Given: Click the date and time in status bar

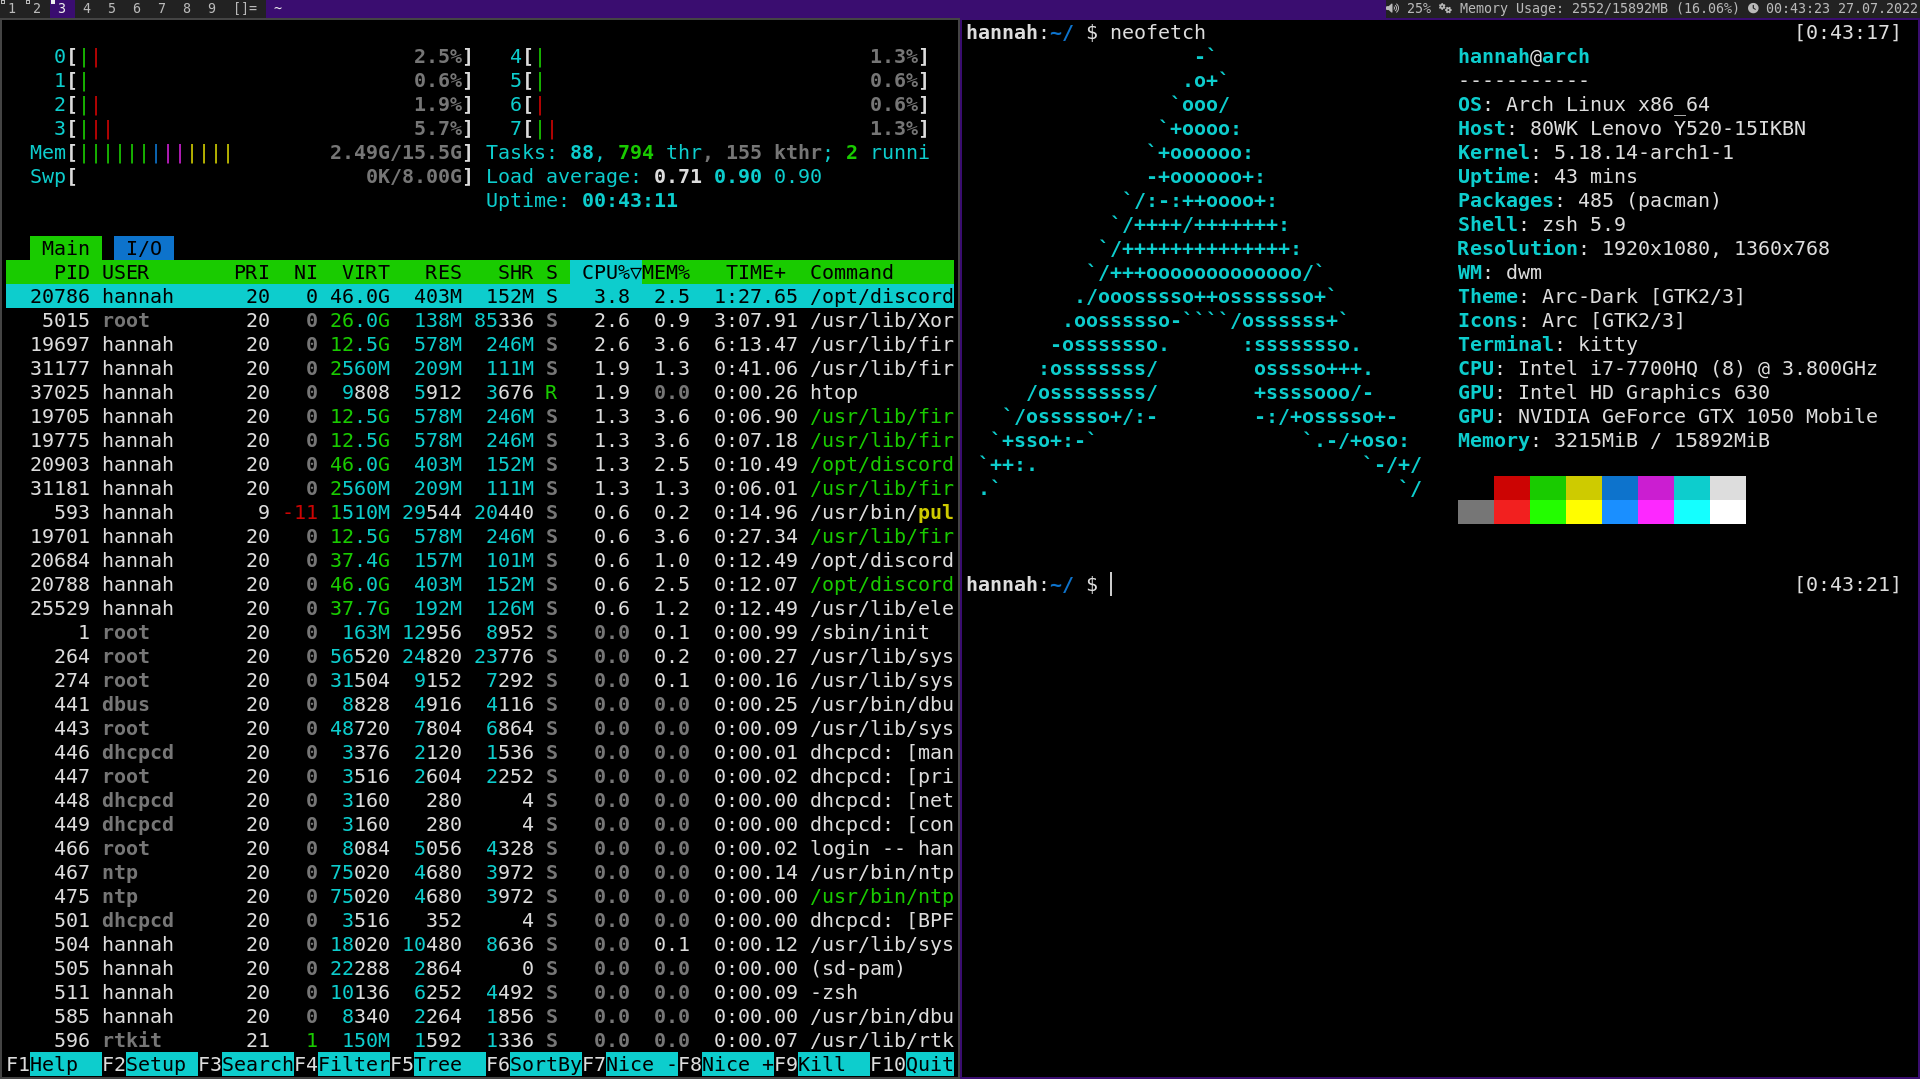Looking at the screenshot, I should [x=1842, y=8].
